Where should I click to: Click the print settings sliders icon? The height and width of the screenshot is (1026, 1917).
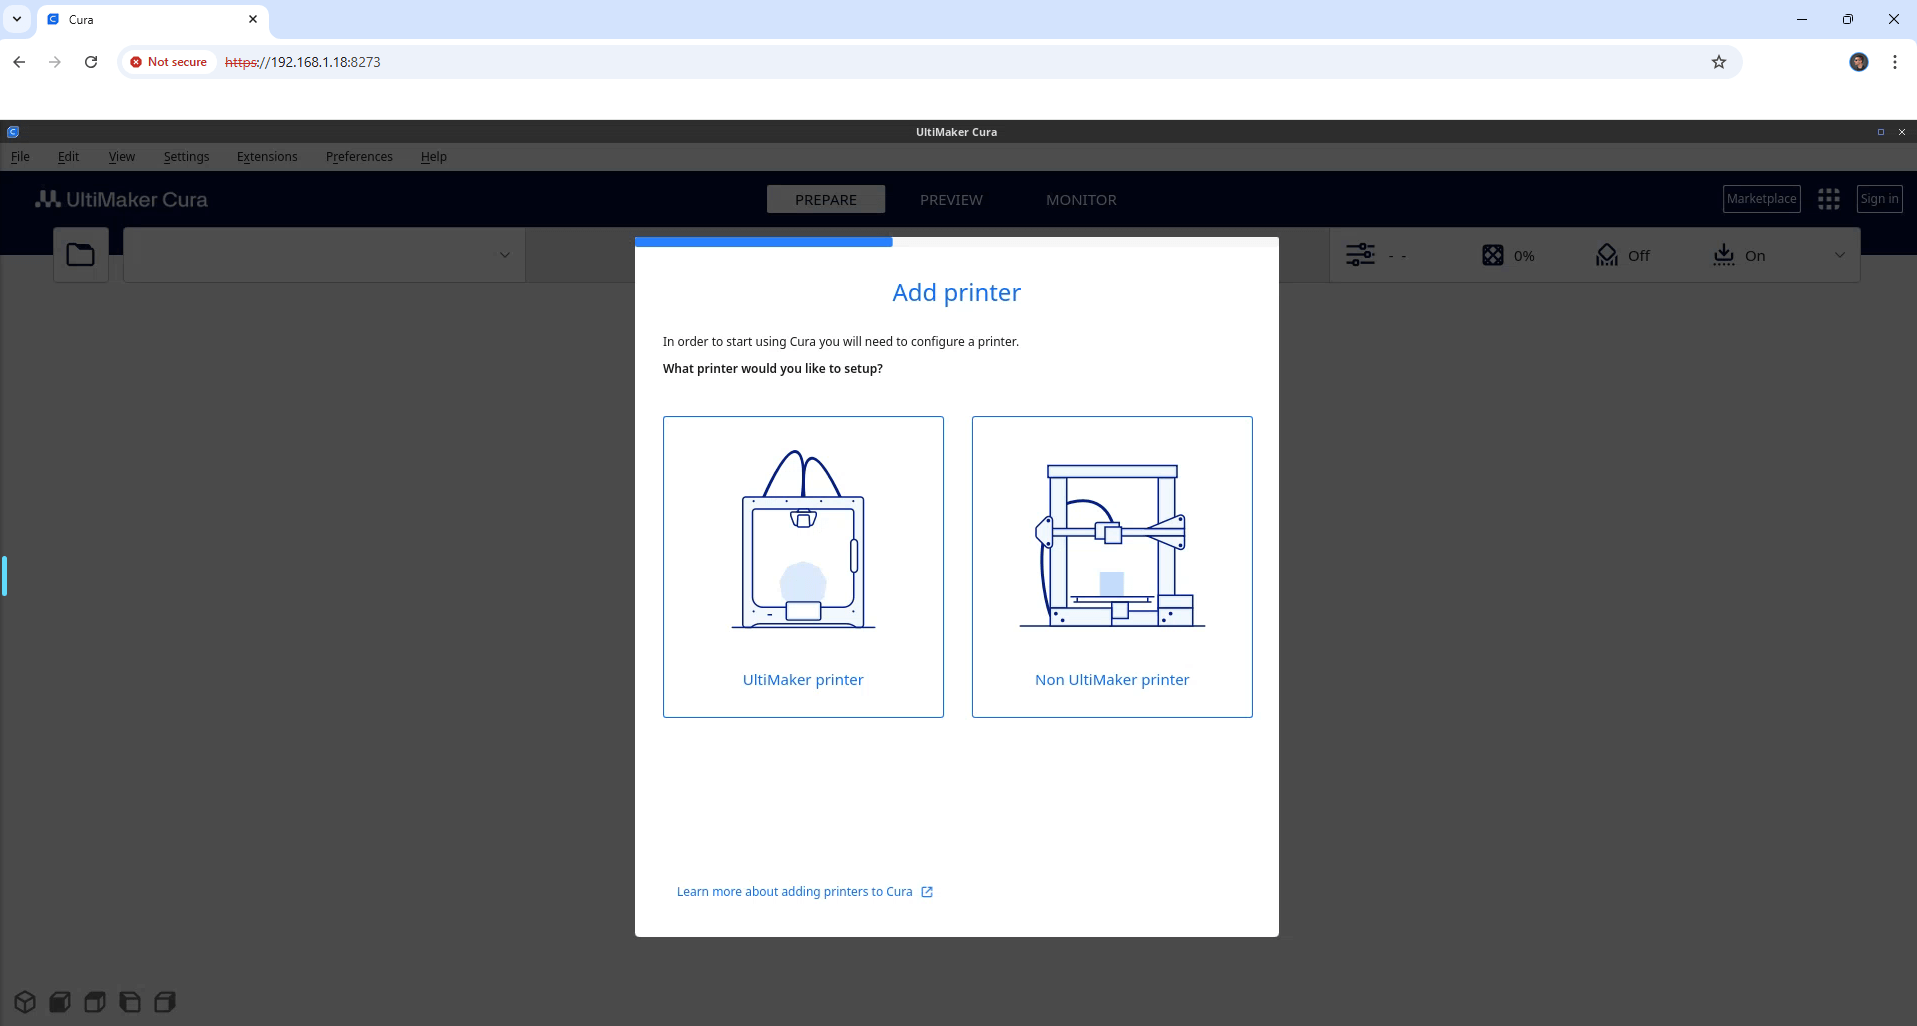click(1361, 255)
